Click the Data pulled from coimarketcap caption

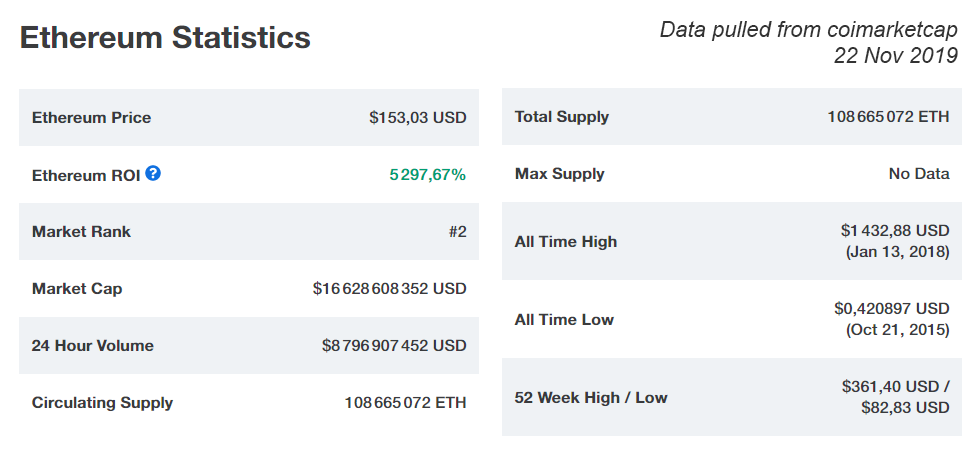coord(809,29)
